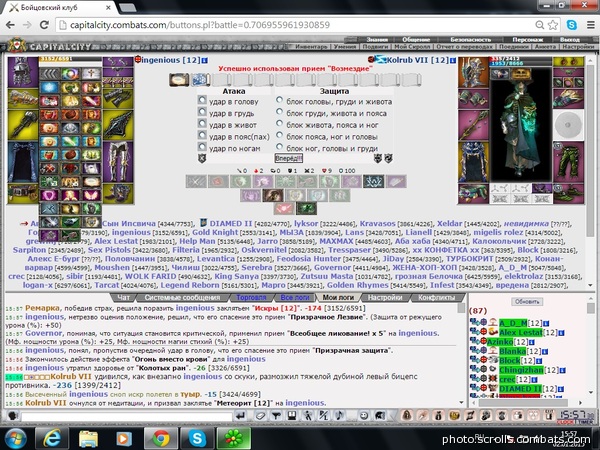
Task: Open player link 'Kravasos' in the fighter list
Action: (x=377, y=223)
